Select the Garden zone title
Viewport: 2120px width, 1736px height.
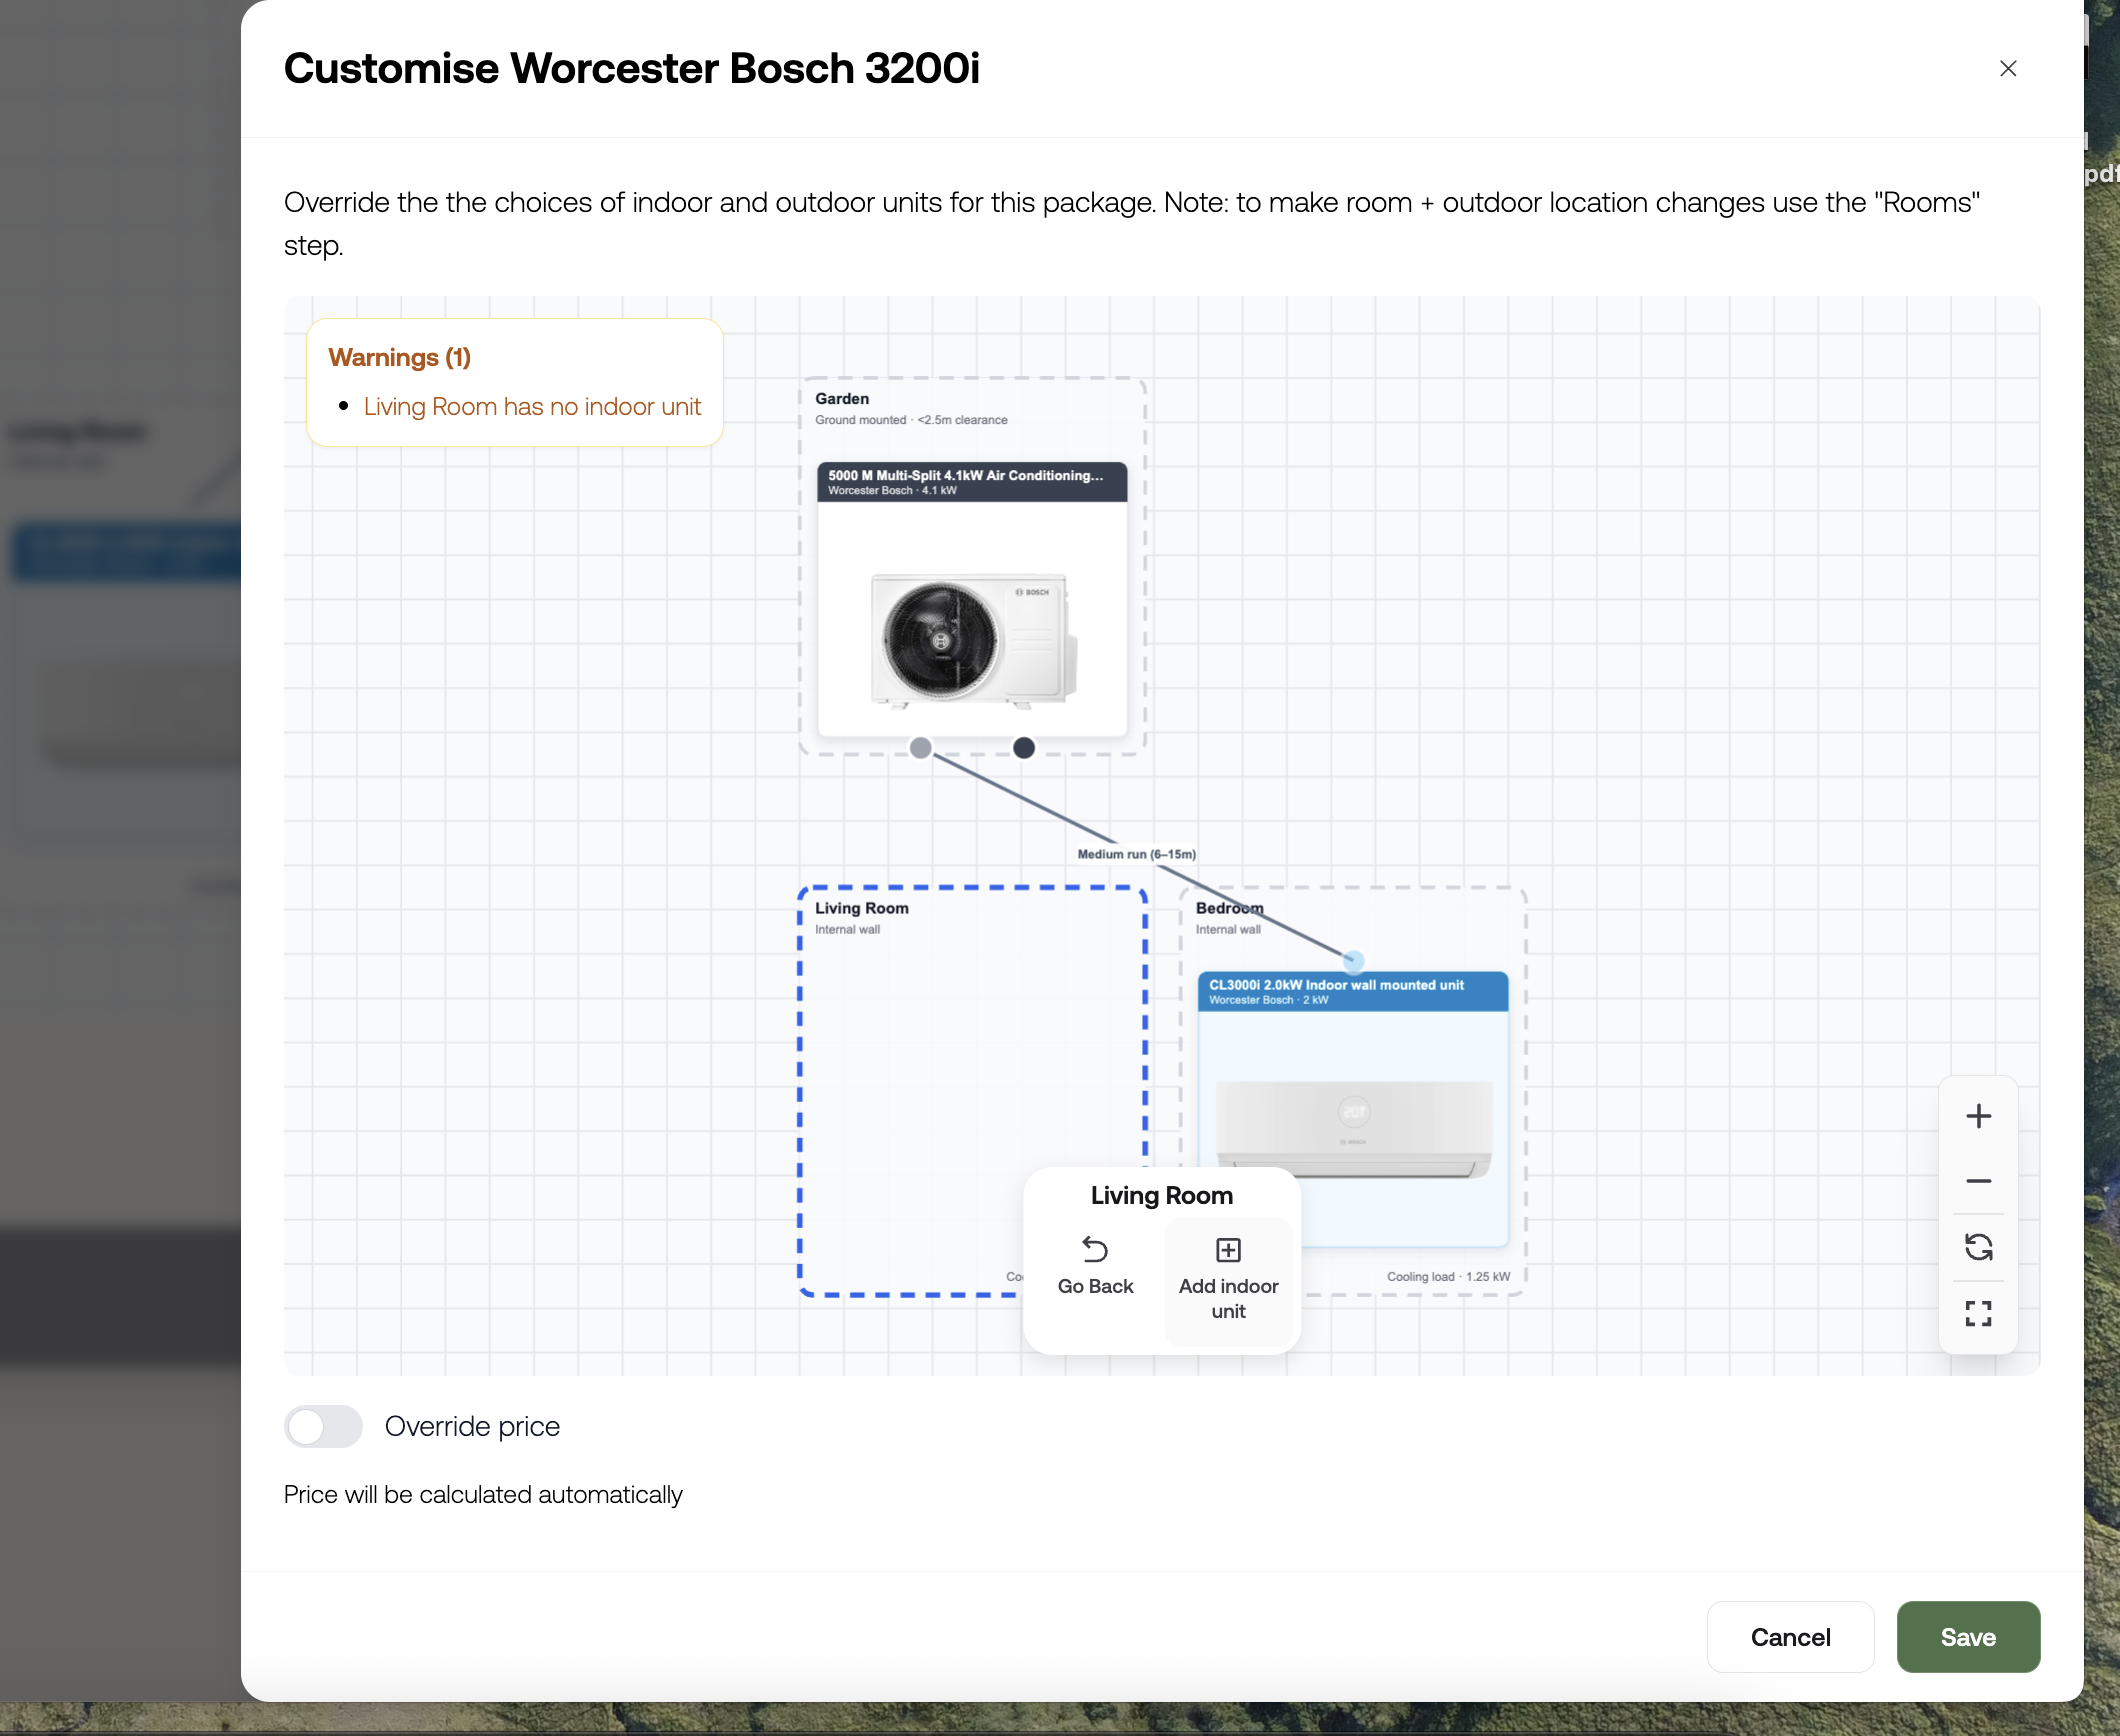842,398
